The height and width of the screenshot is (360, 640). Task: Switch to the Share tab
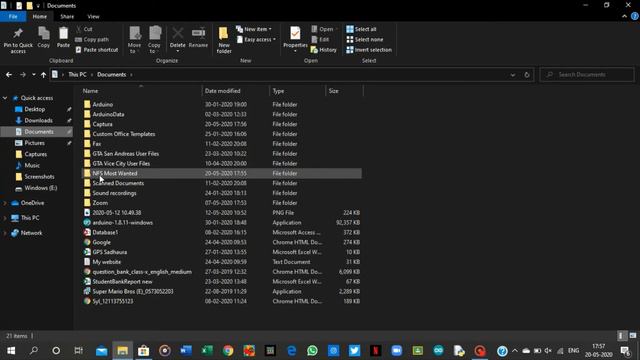point(67,16)
